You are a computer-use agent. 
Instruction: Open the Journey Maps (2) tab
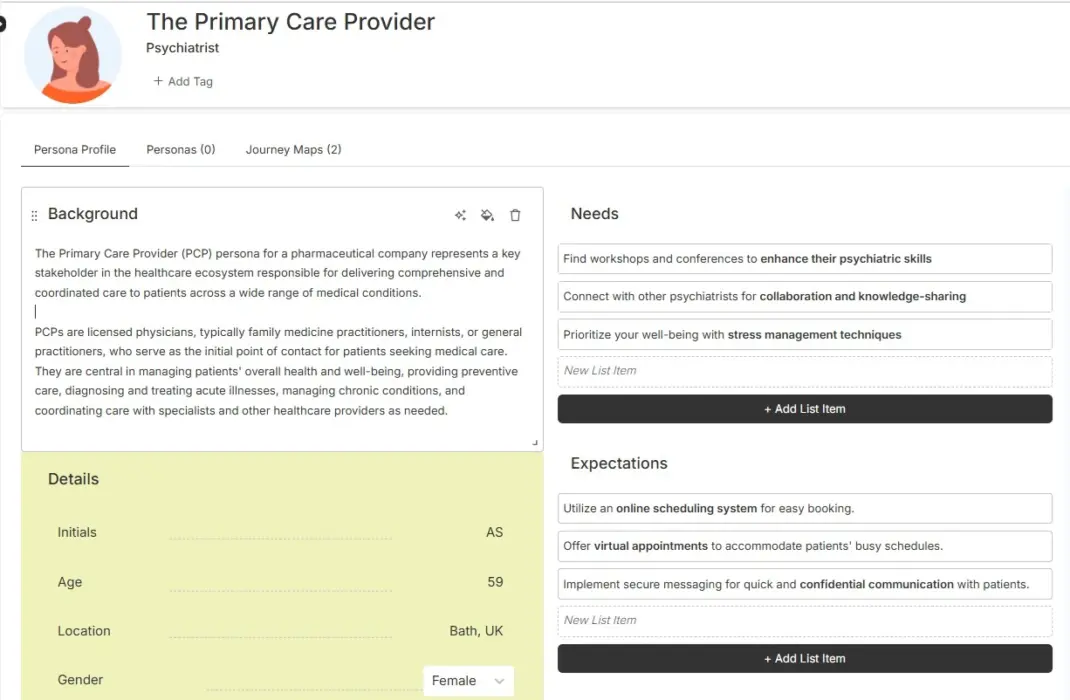294,149
